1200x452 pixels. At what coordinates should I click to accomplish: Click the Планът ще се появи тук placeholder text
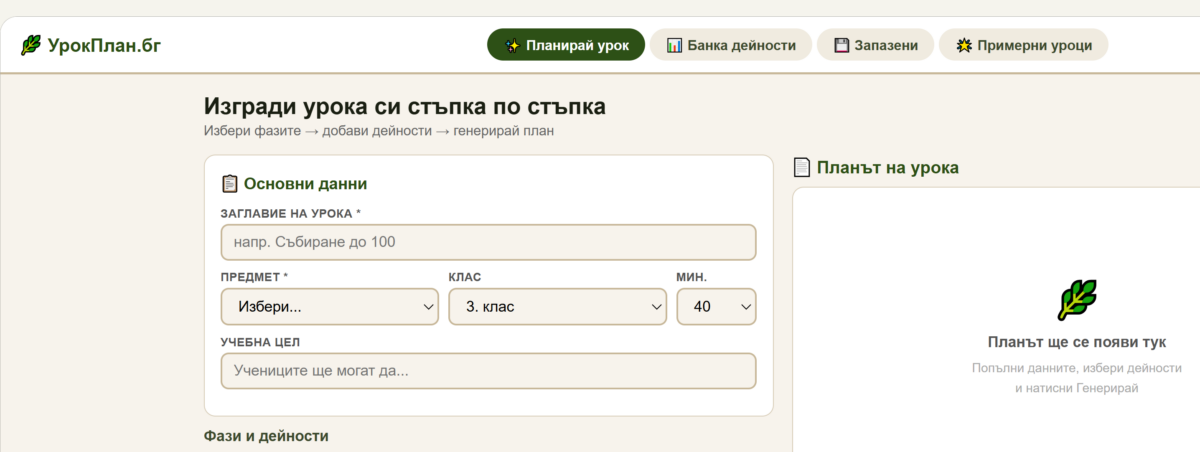tap(1076, 342)
